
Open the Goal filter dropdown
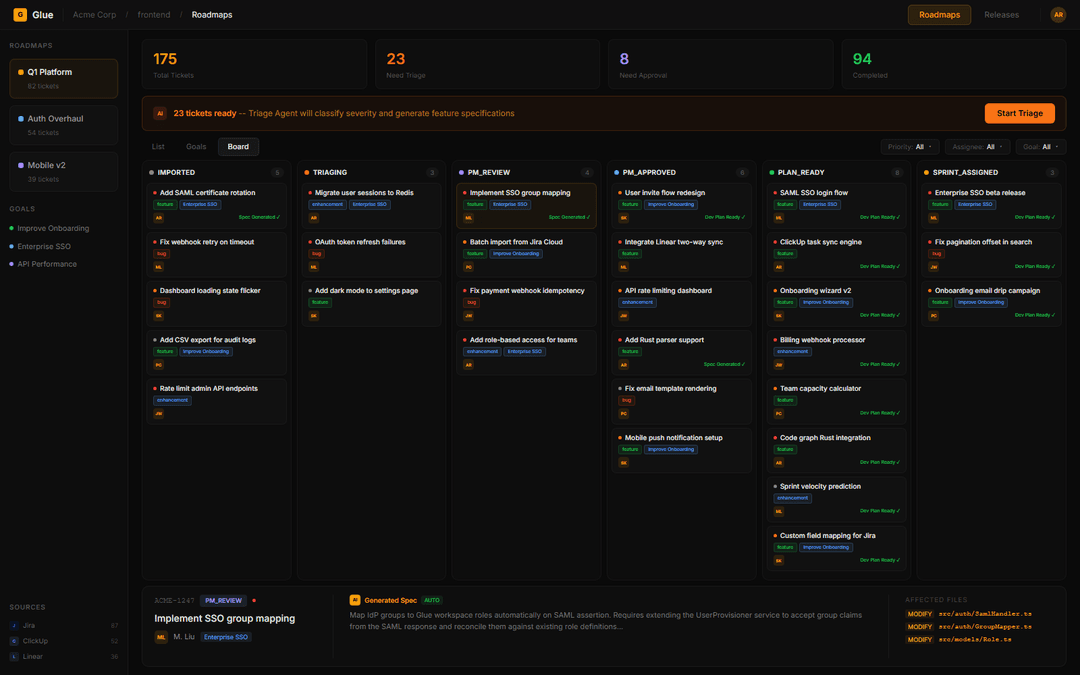[1040, 147]
